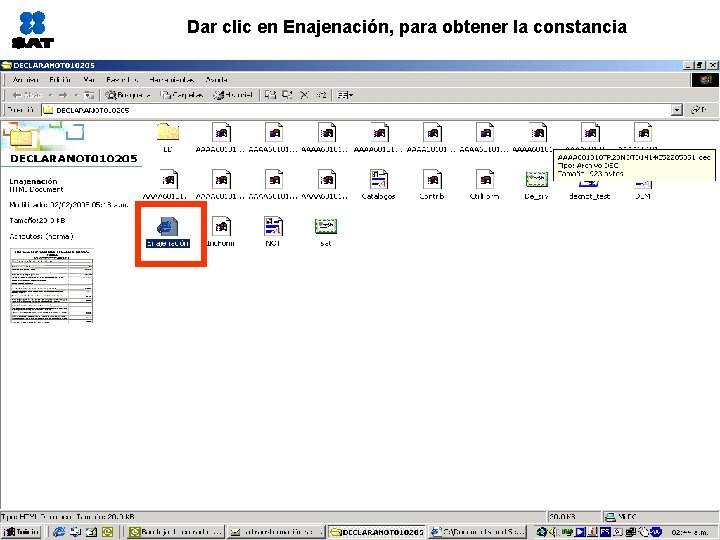
Task: Click the system tray clock
Action: (692, 532)
